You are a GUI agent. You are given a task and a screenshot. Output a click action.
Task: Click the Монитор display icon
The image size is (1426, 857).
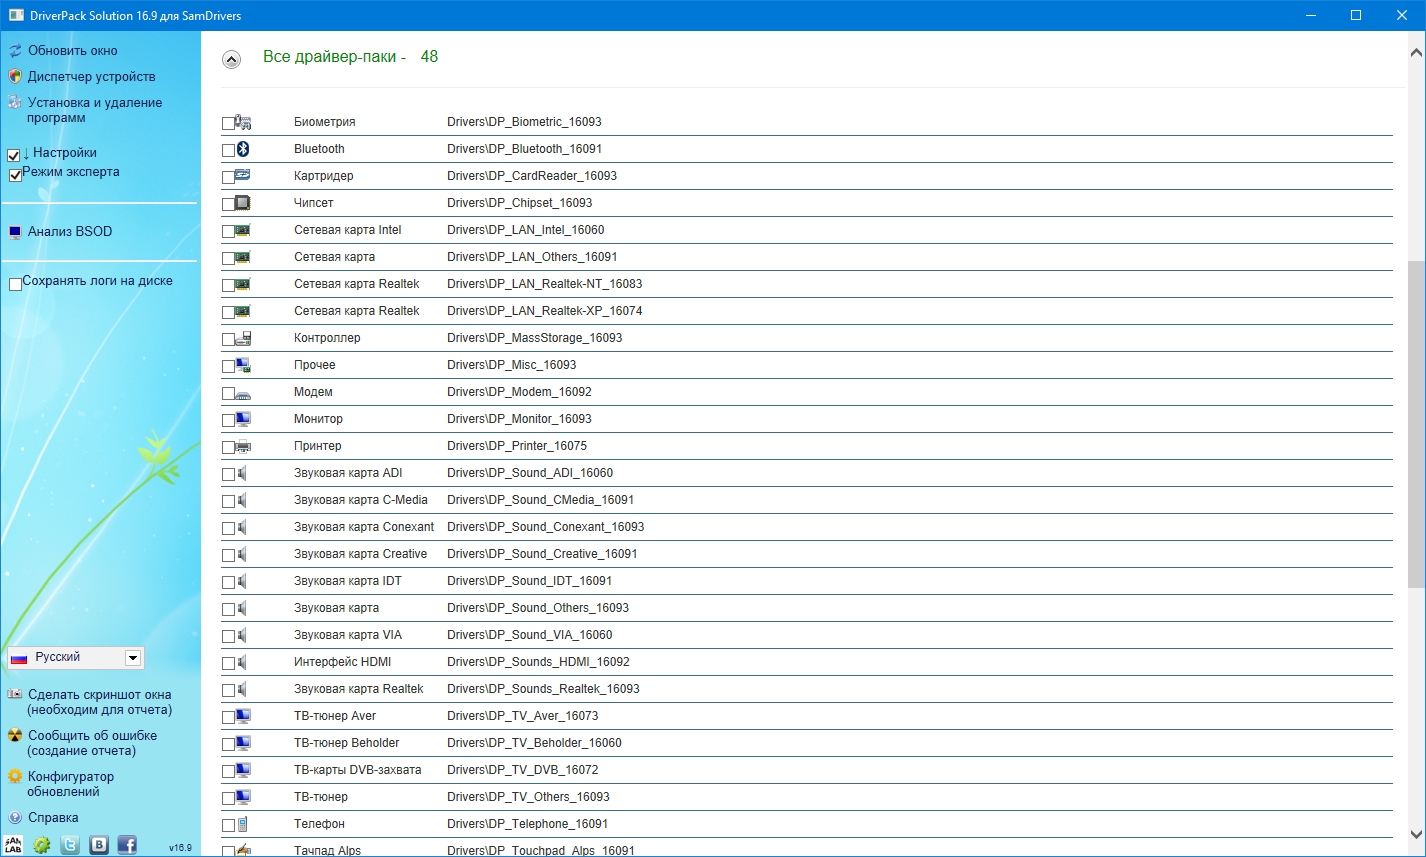tap(243, 419)
